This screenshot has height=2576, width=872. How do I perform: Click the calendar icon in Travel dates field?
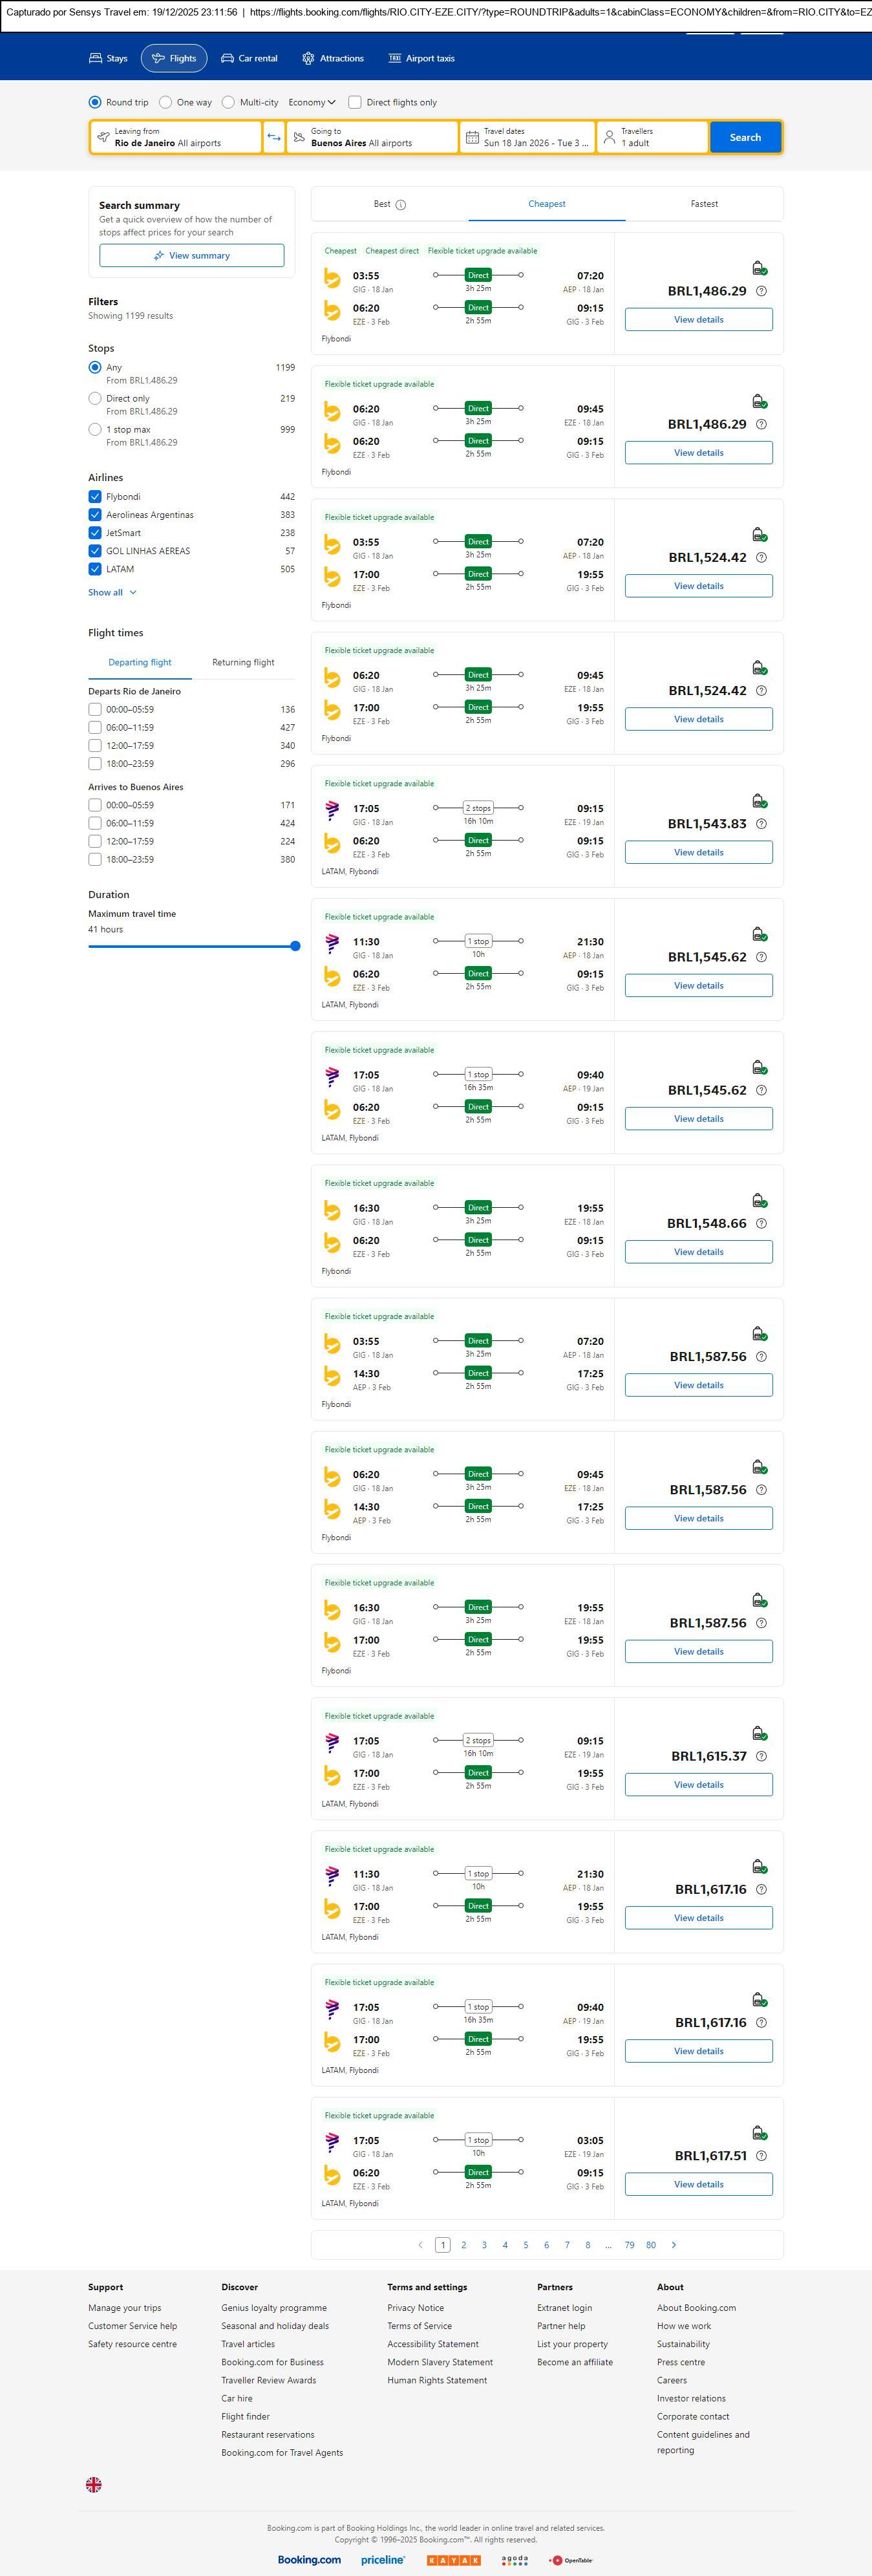coord(472,137)
